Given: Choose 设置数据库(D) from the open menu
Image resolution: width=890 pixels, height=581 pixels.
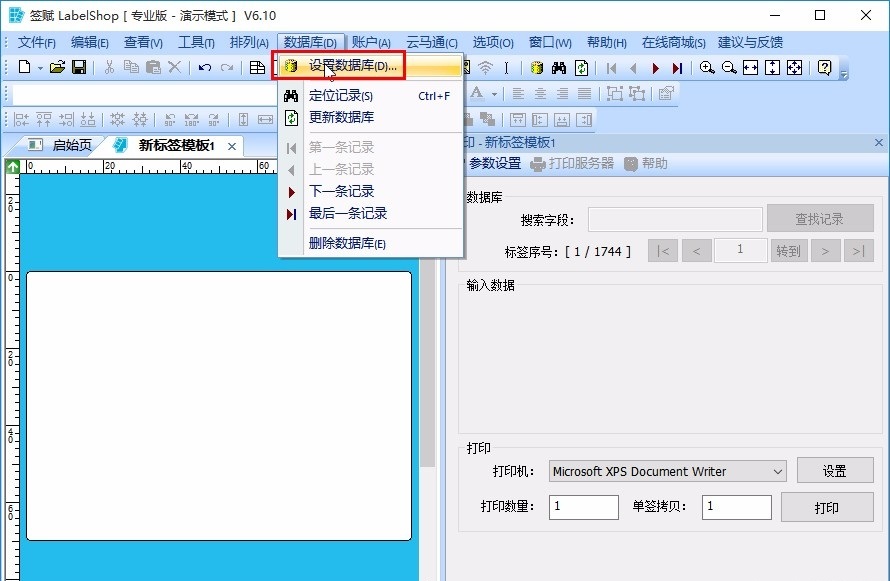Looking at the screenshot, I should 351,65.
